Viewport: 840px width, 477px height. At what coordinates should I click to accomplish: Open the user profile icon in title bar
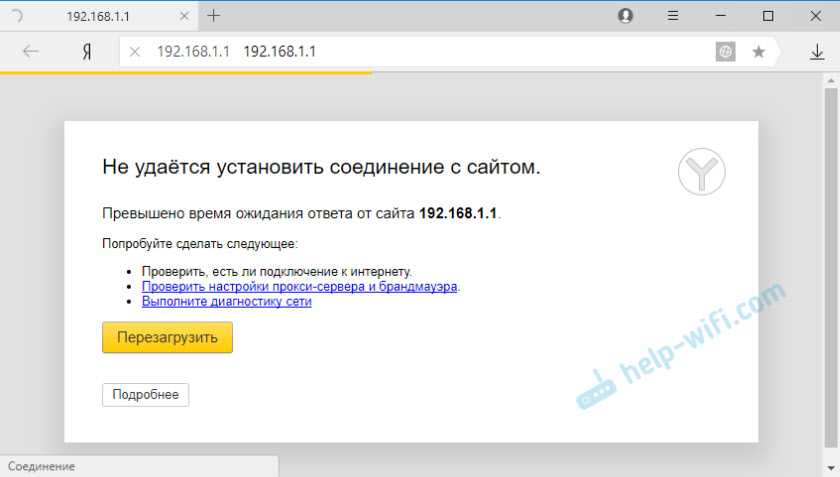pos(626,16)
